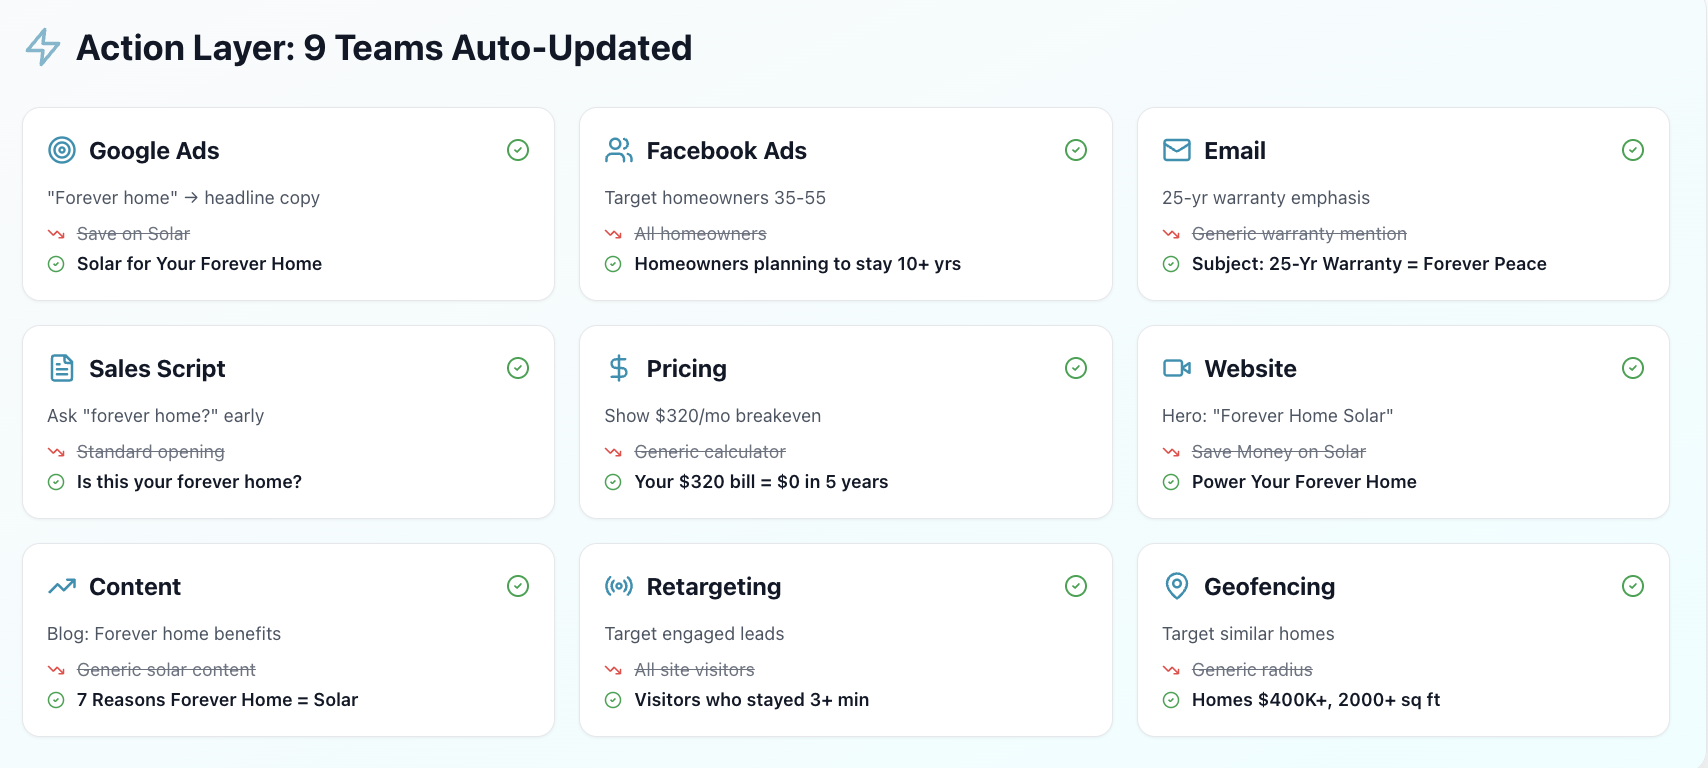Open the Sales Script card title
This screenshot has width=1708, height=768.
[157, 369]
